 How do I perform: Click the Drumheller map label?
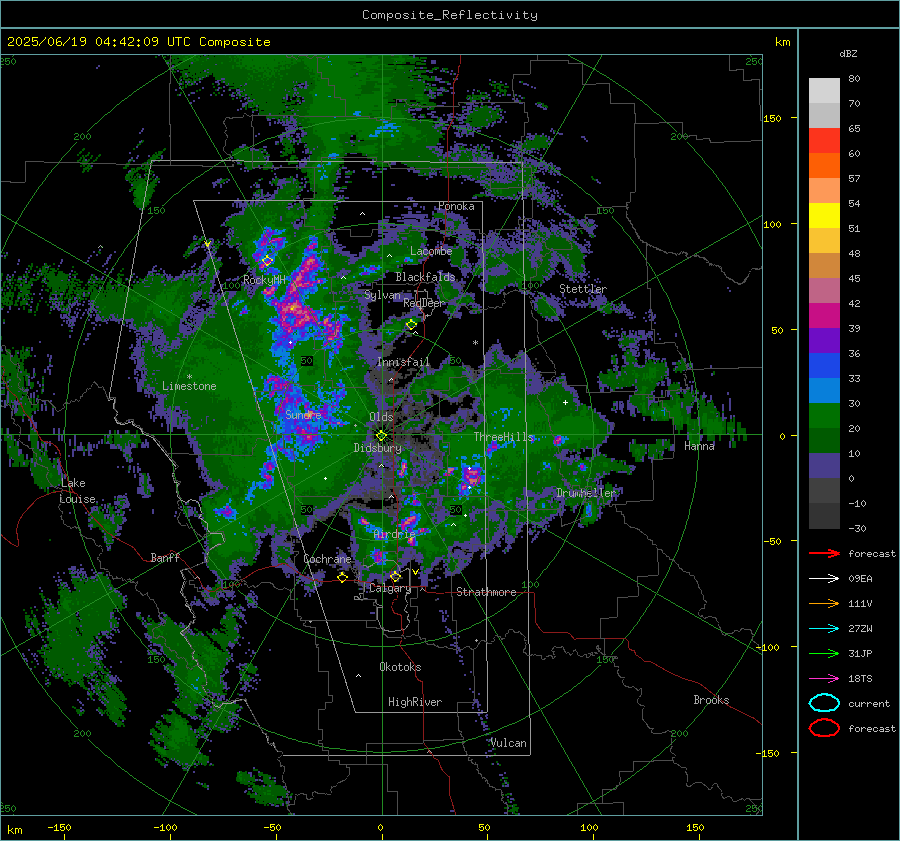pos(586,493)
